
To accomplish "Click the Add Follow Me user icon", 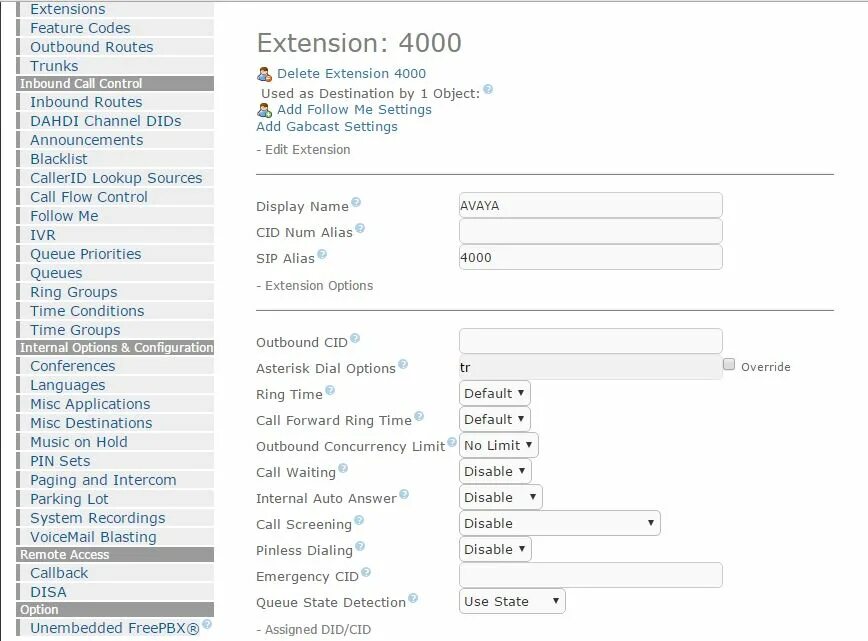I will (x=264, y=110).
